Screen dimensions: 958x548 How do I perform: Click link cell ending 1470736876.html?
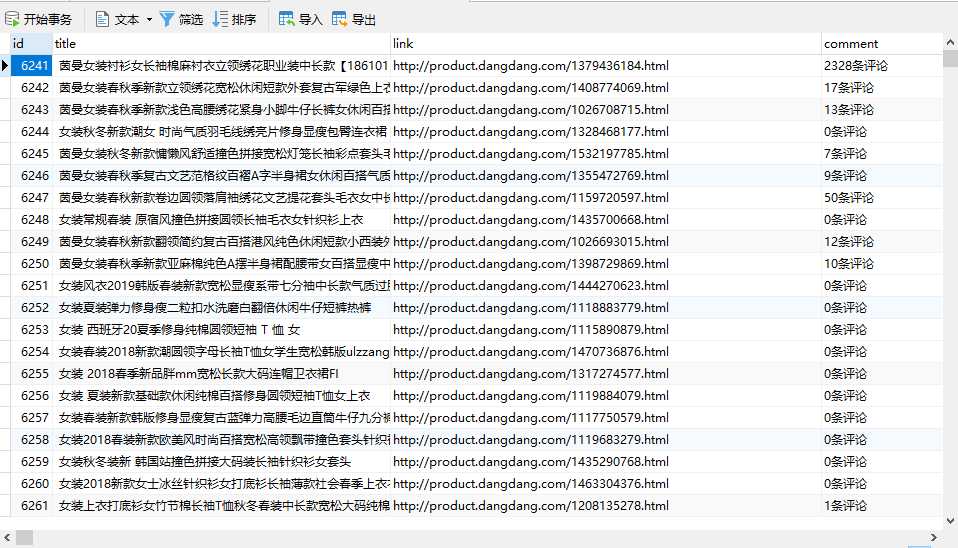point(605,351)
